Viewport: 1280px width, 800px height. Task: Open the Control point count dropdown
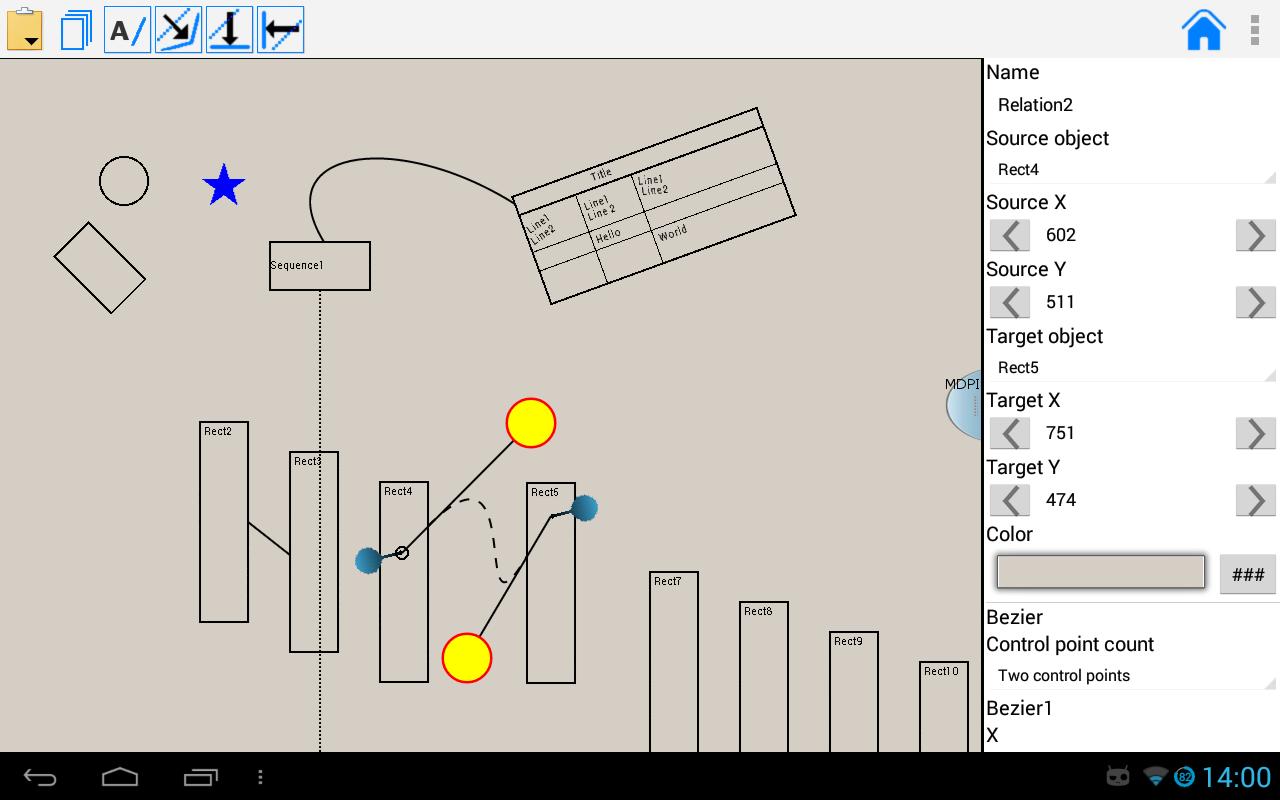1130,675
